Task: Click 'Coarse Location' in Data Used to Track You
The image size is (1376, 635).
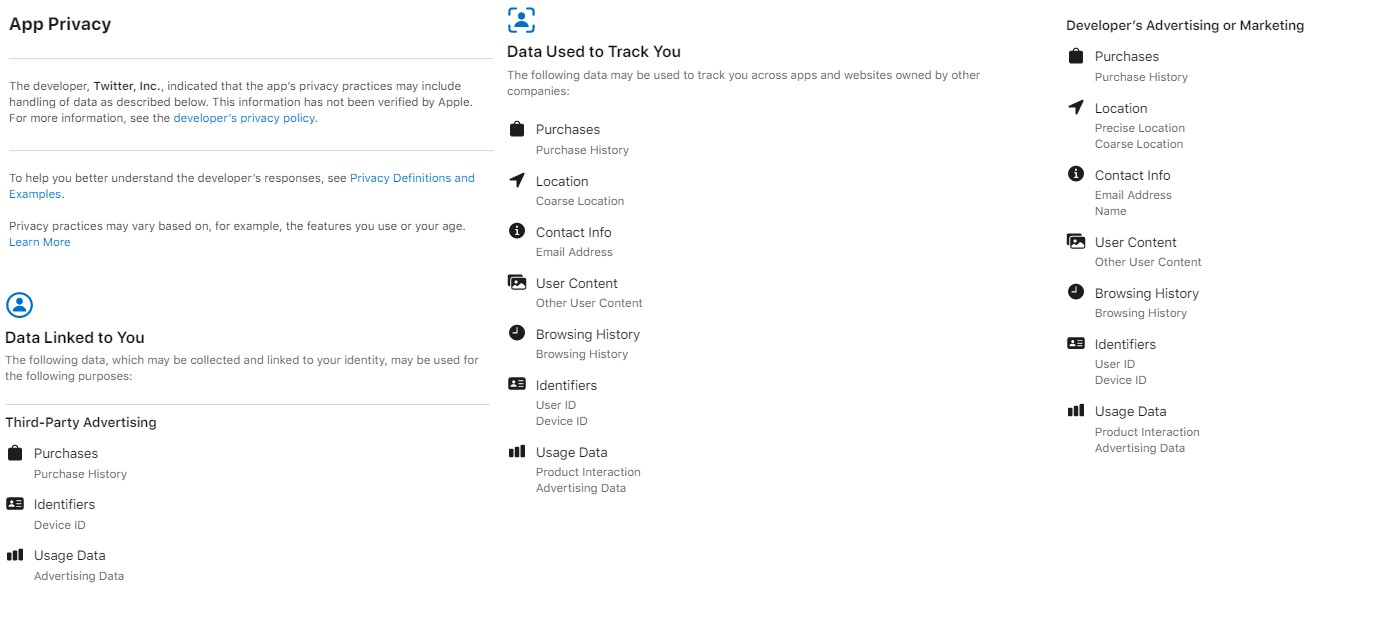Action: (580, 201)
